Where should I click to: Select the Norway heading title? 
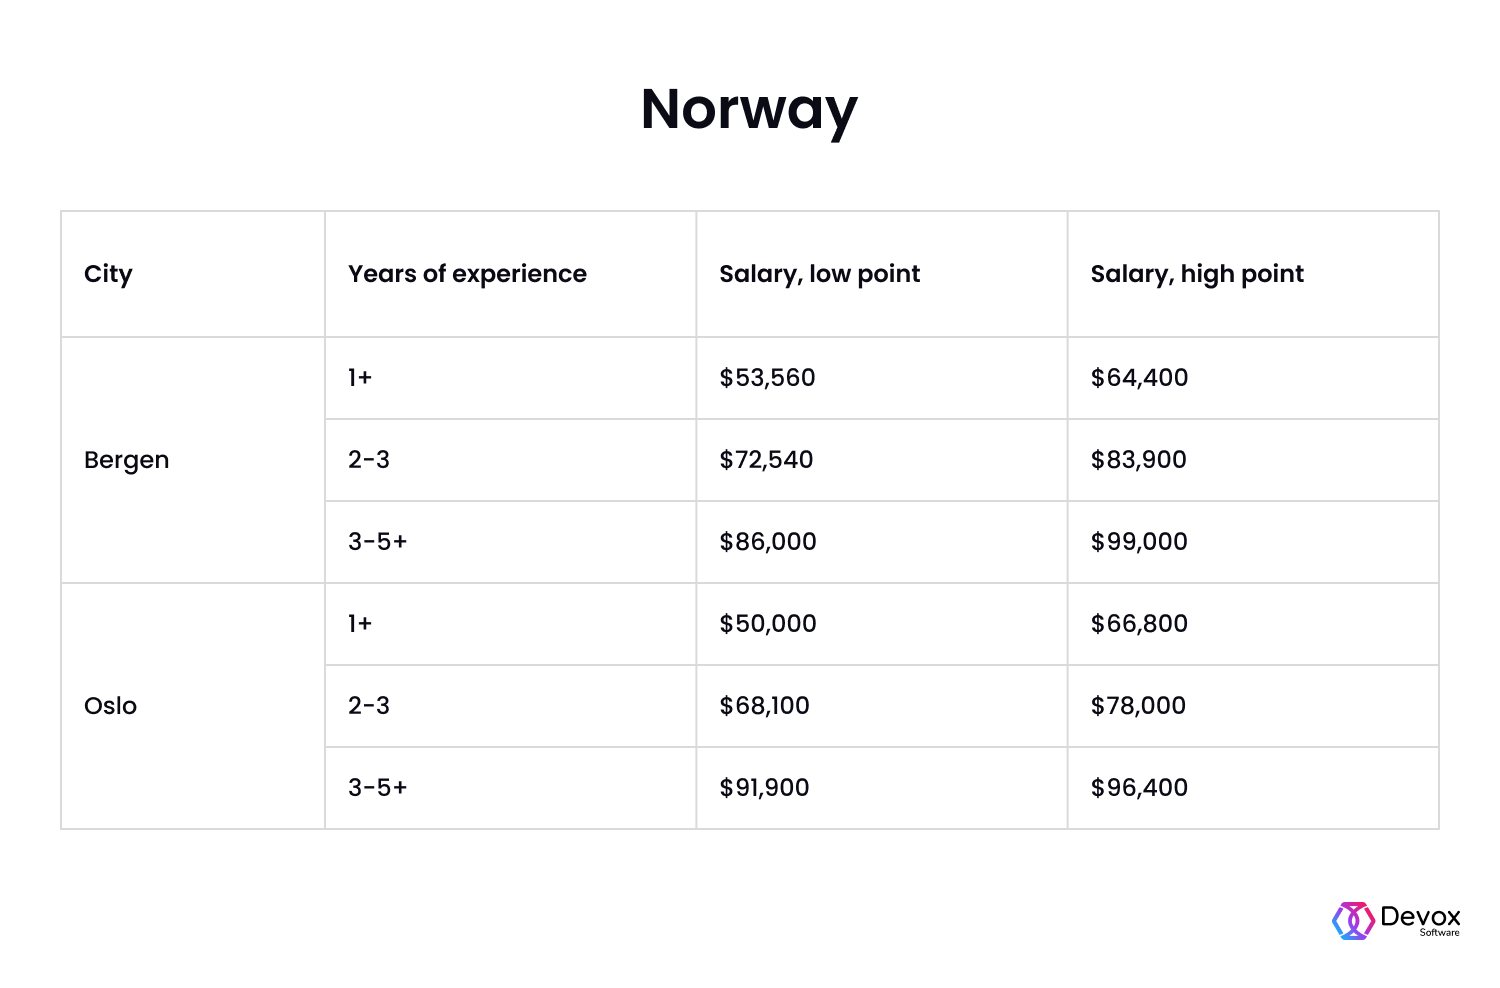749,109
